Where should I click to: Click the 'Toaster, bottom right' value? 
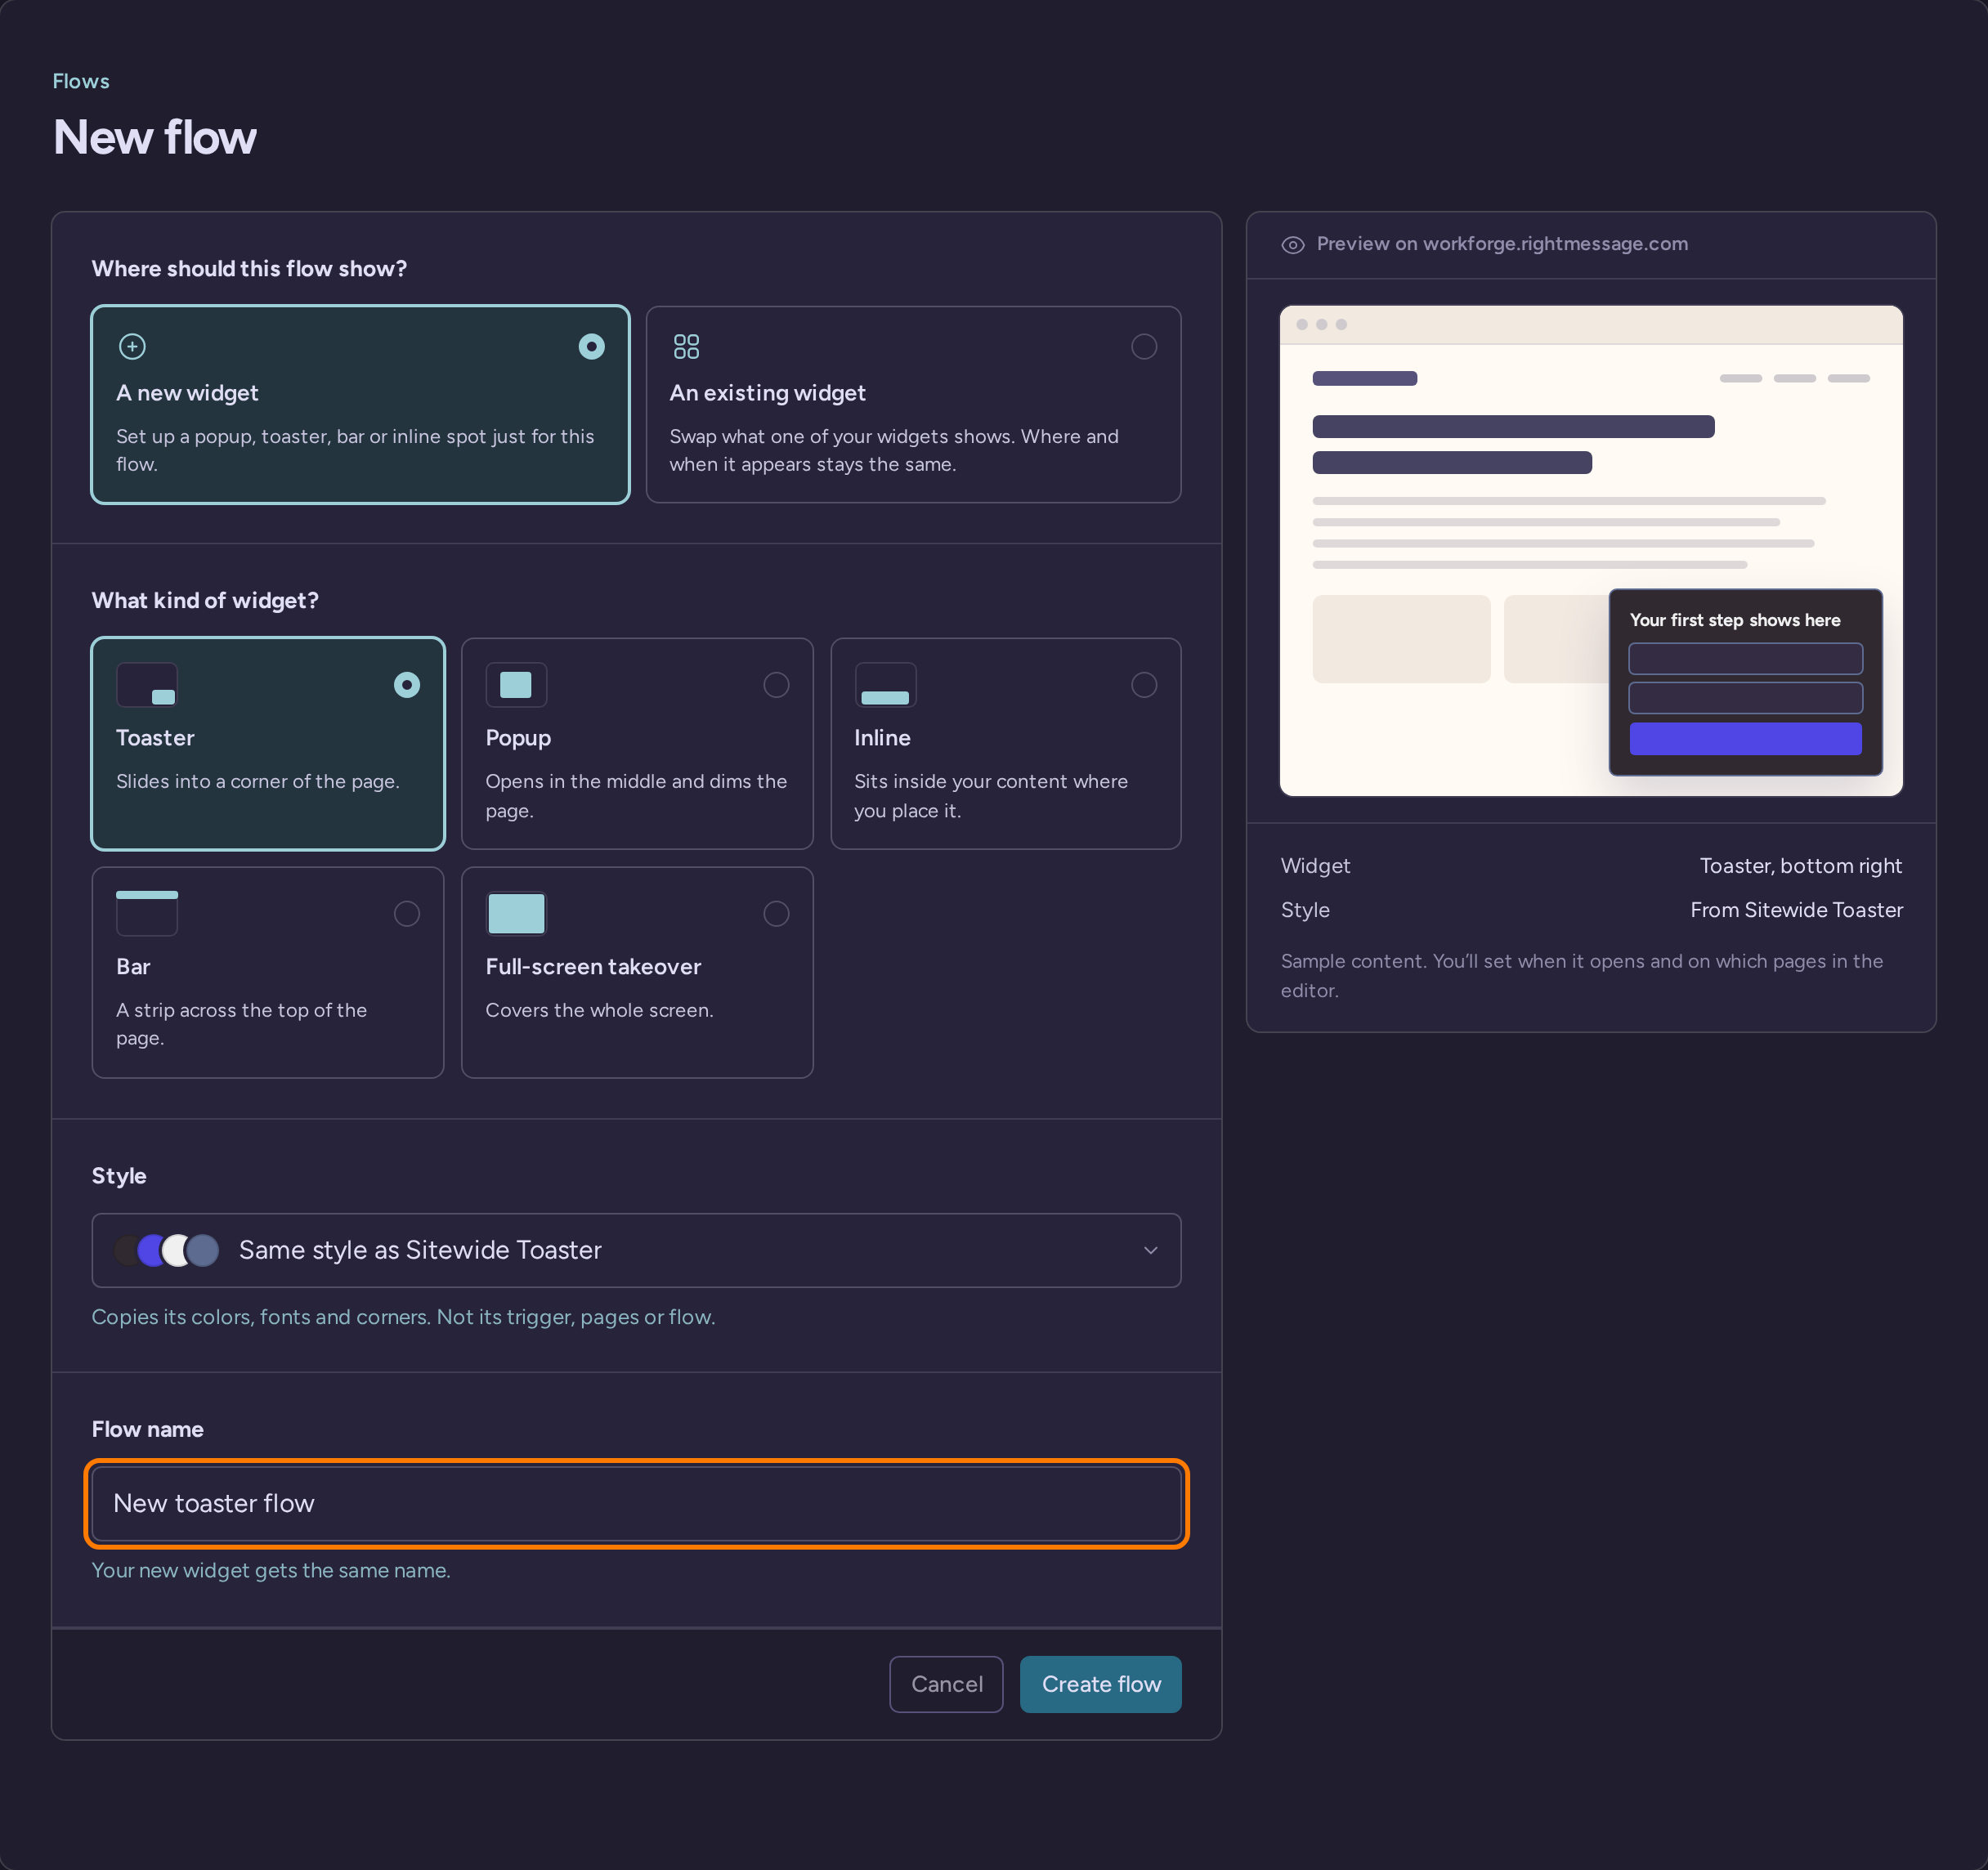(x=1800, y=866)
